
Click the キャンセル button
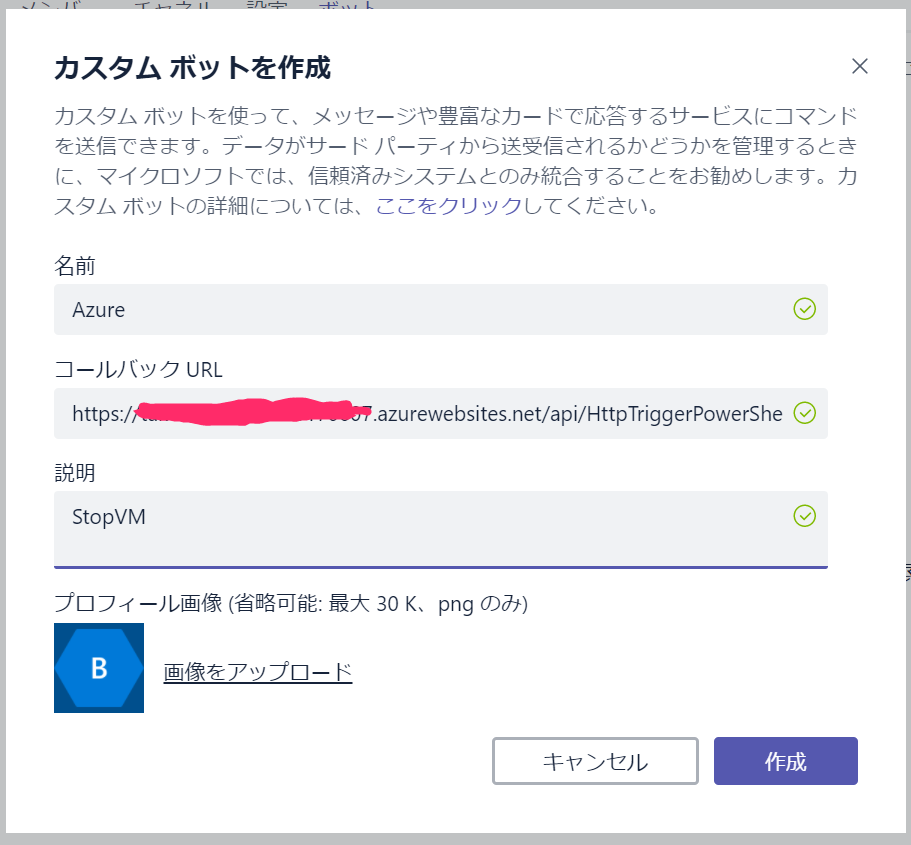(594, 761)
